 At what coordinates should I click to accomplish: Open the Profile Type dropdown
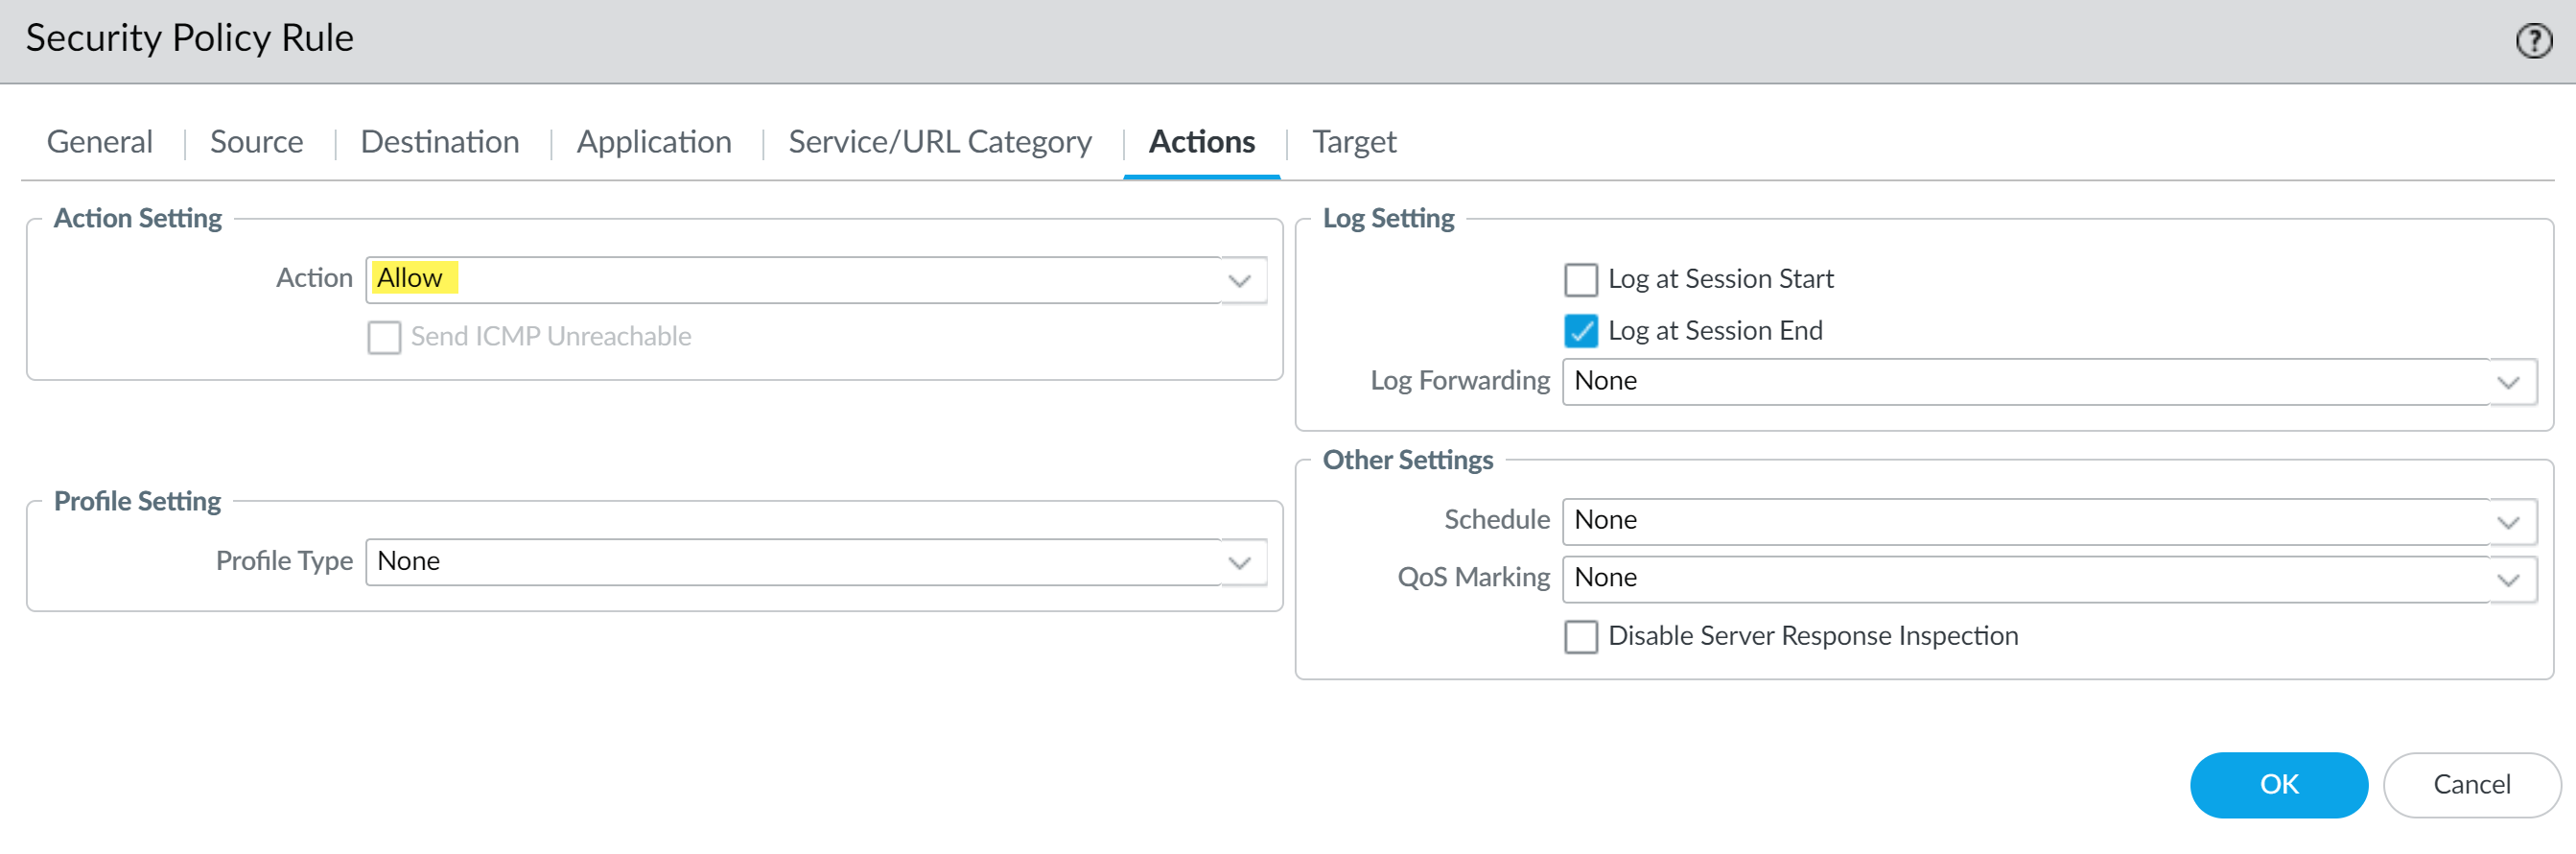(x=1240, y=563)
